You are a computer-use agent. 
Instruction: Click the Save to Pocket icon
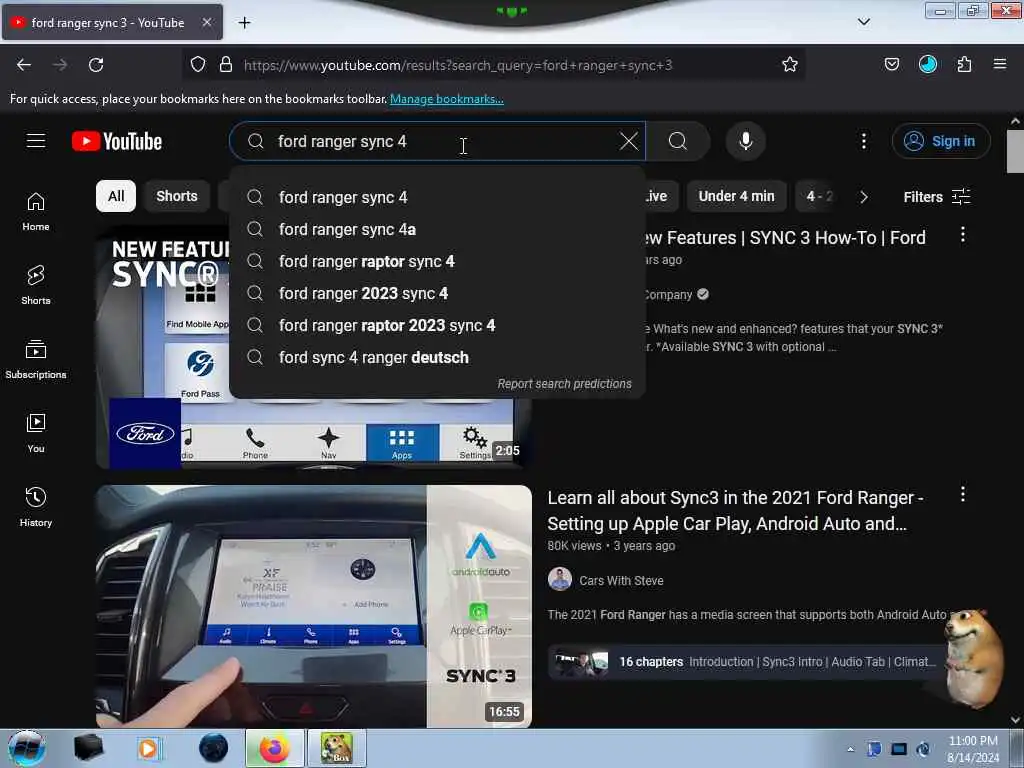coord(891,65)
